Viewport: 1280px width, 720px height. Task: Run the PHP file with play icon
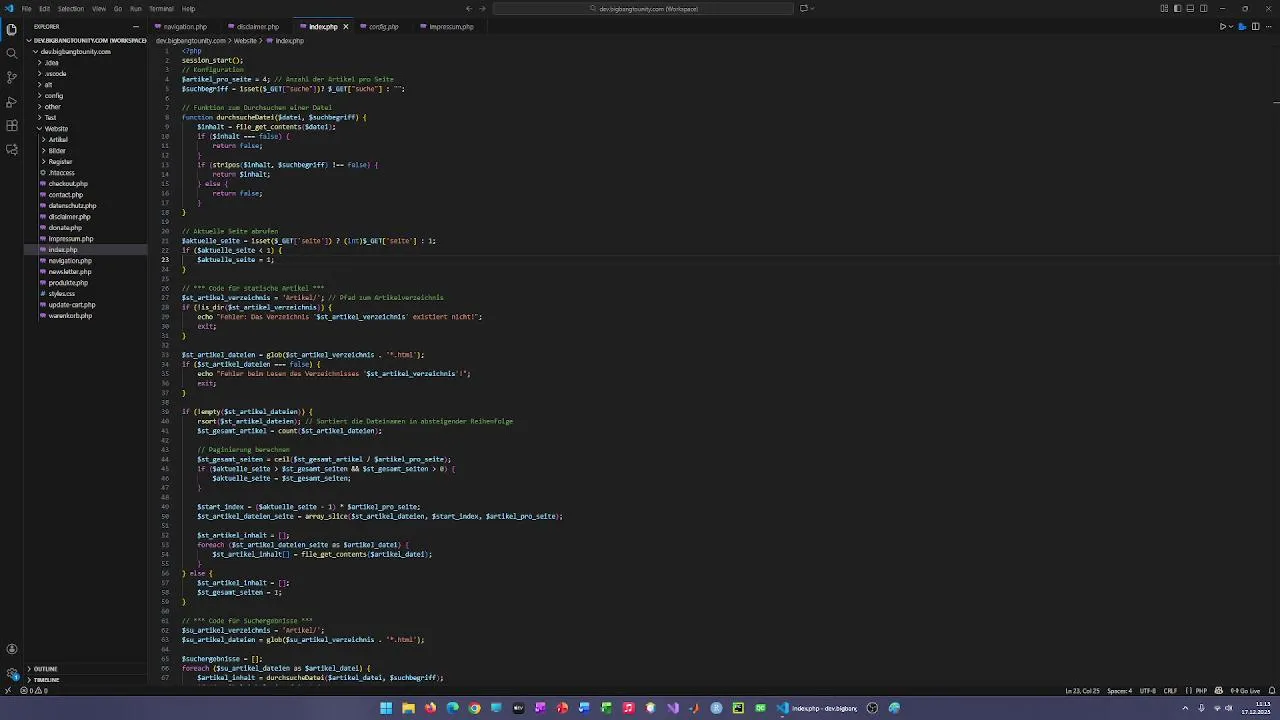[1222, 27]
